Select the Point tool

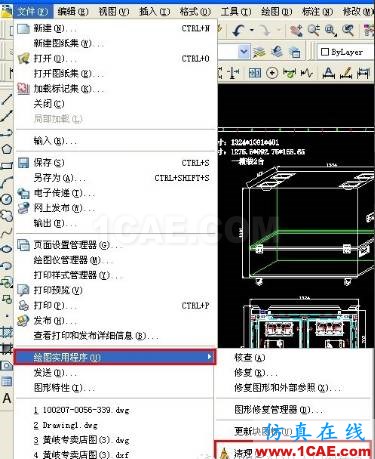[7, 315]
